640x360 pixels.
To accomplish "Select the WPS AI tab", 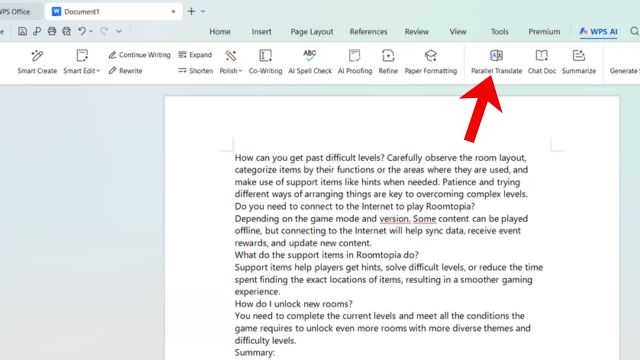I will 598,31.
